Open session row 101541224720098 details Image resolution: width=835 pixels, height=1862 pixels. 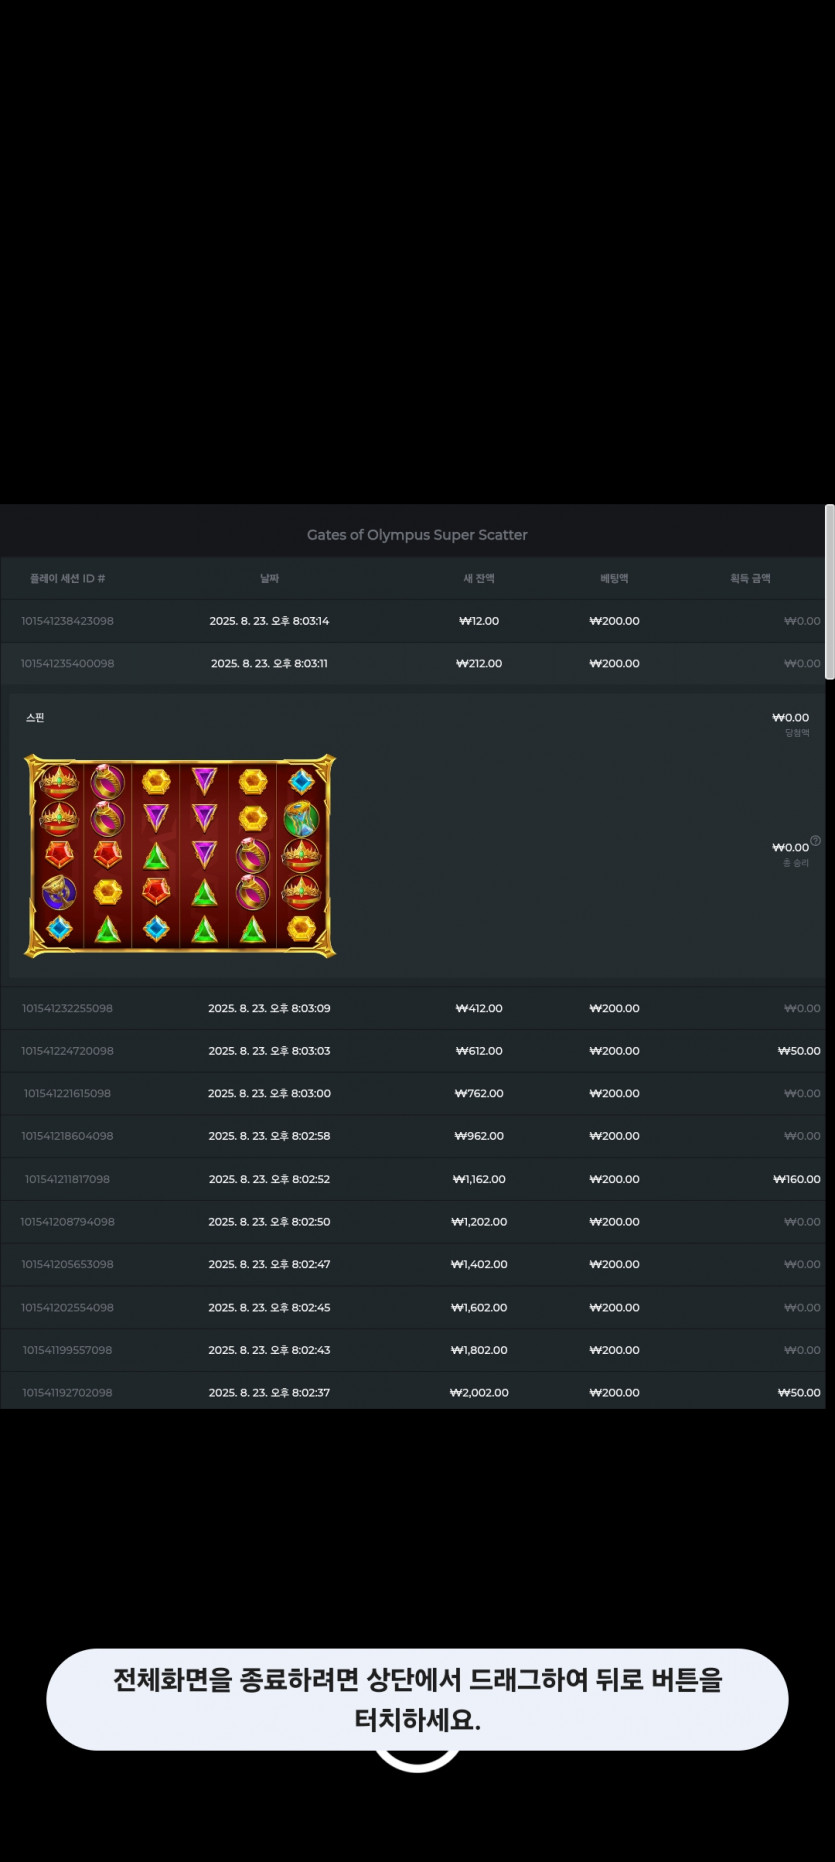[x=412, y=1051]
